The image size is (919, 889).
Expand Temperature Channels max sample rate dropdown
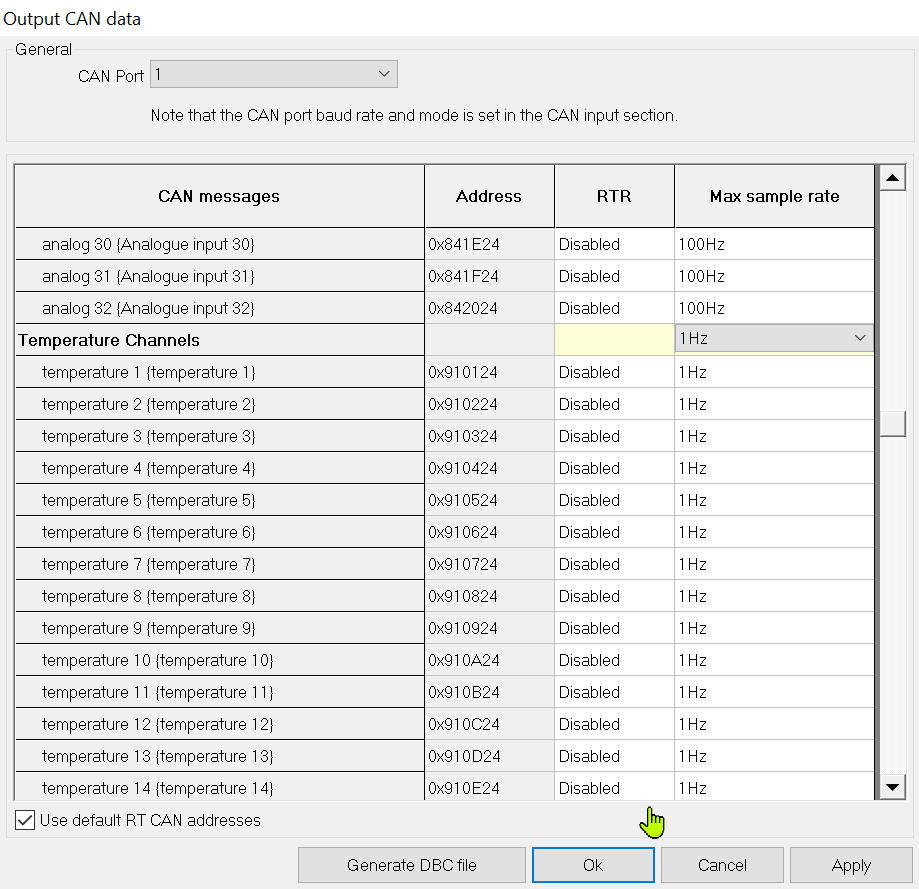[860, 339]
